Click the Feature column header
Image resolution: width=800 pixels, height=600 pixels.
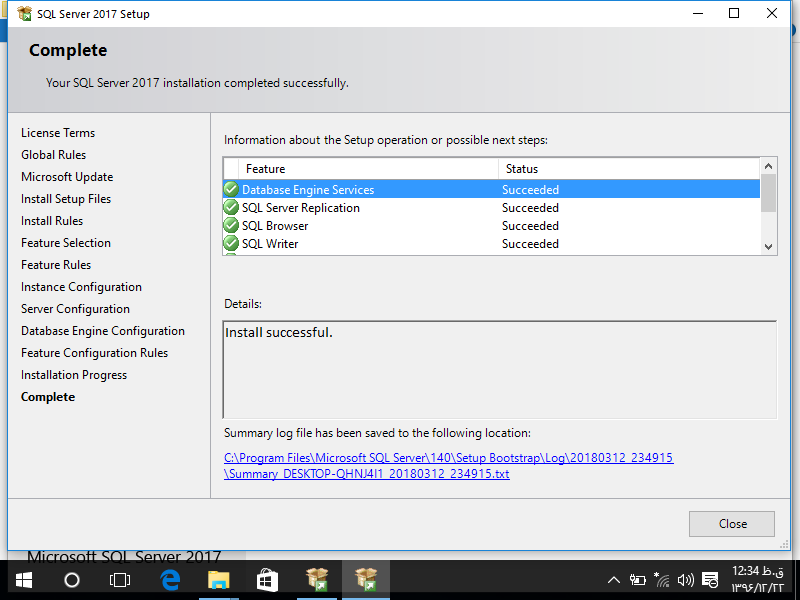(265, 169)
